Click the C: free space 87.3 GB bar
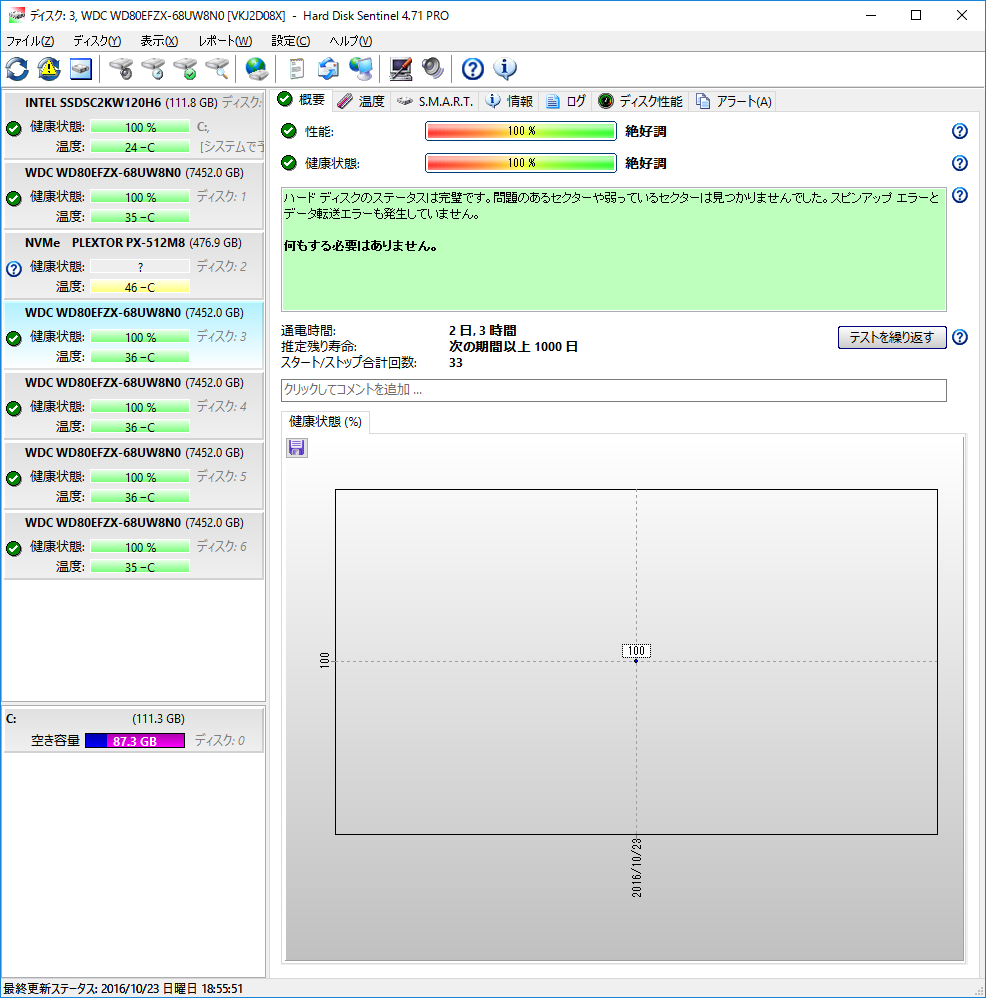This screenshot has height=998, width=986. [135, 741]
